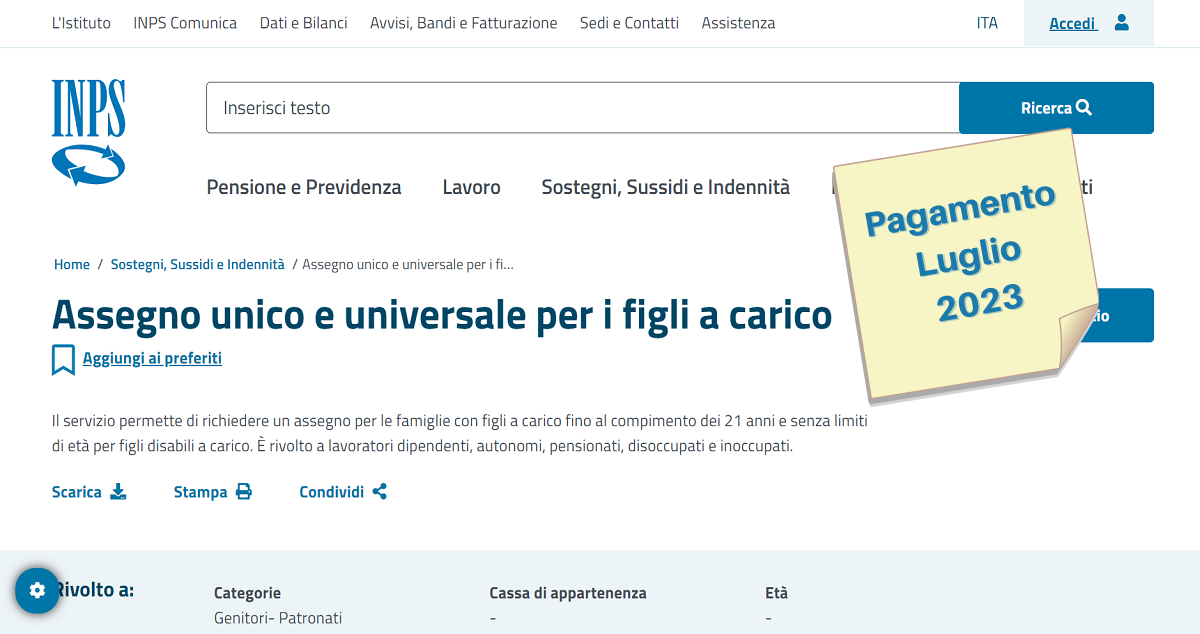Open the cookie settings gear button
Viewport: 1200px width, 634px height.
[37, 590]
